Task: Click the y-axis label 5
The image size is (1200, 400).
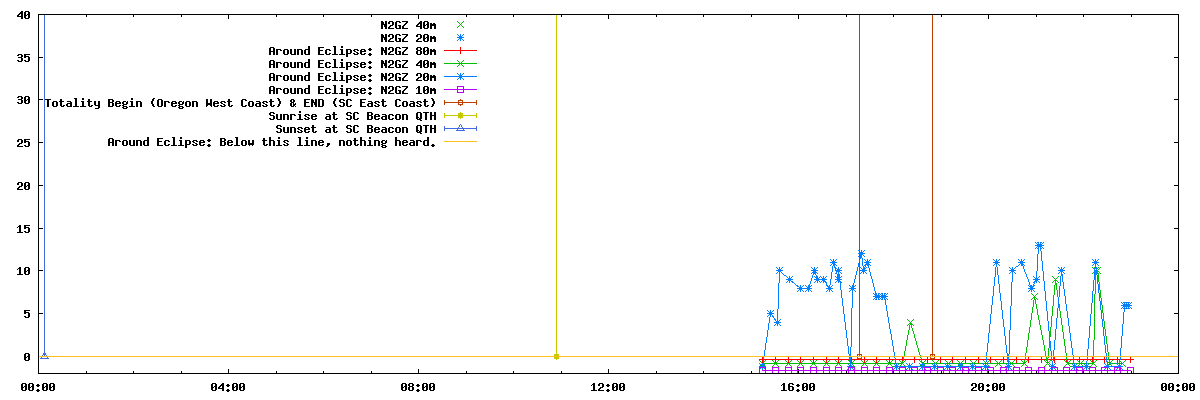Action: pos(27,314)
